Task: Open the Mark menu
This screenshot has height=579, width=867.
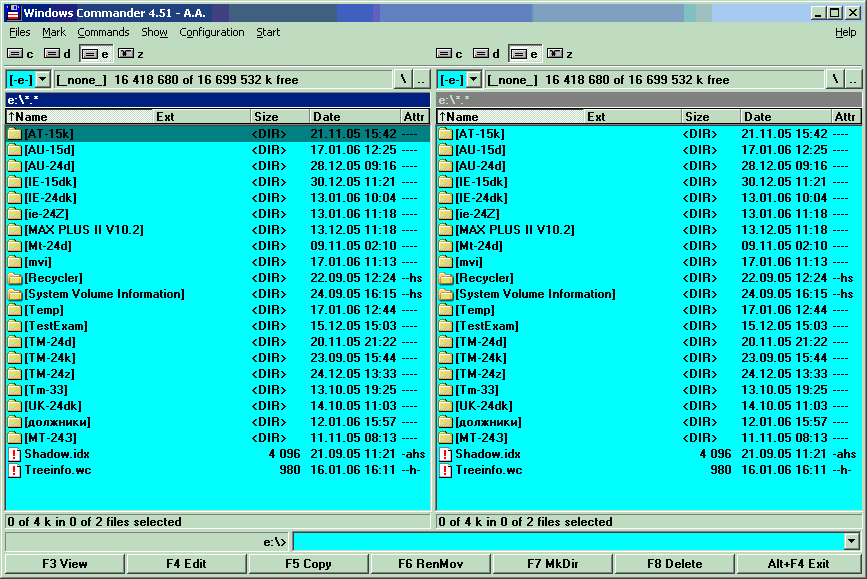Action: (x=54, y=32)
